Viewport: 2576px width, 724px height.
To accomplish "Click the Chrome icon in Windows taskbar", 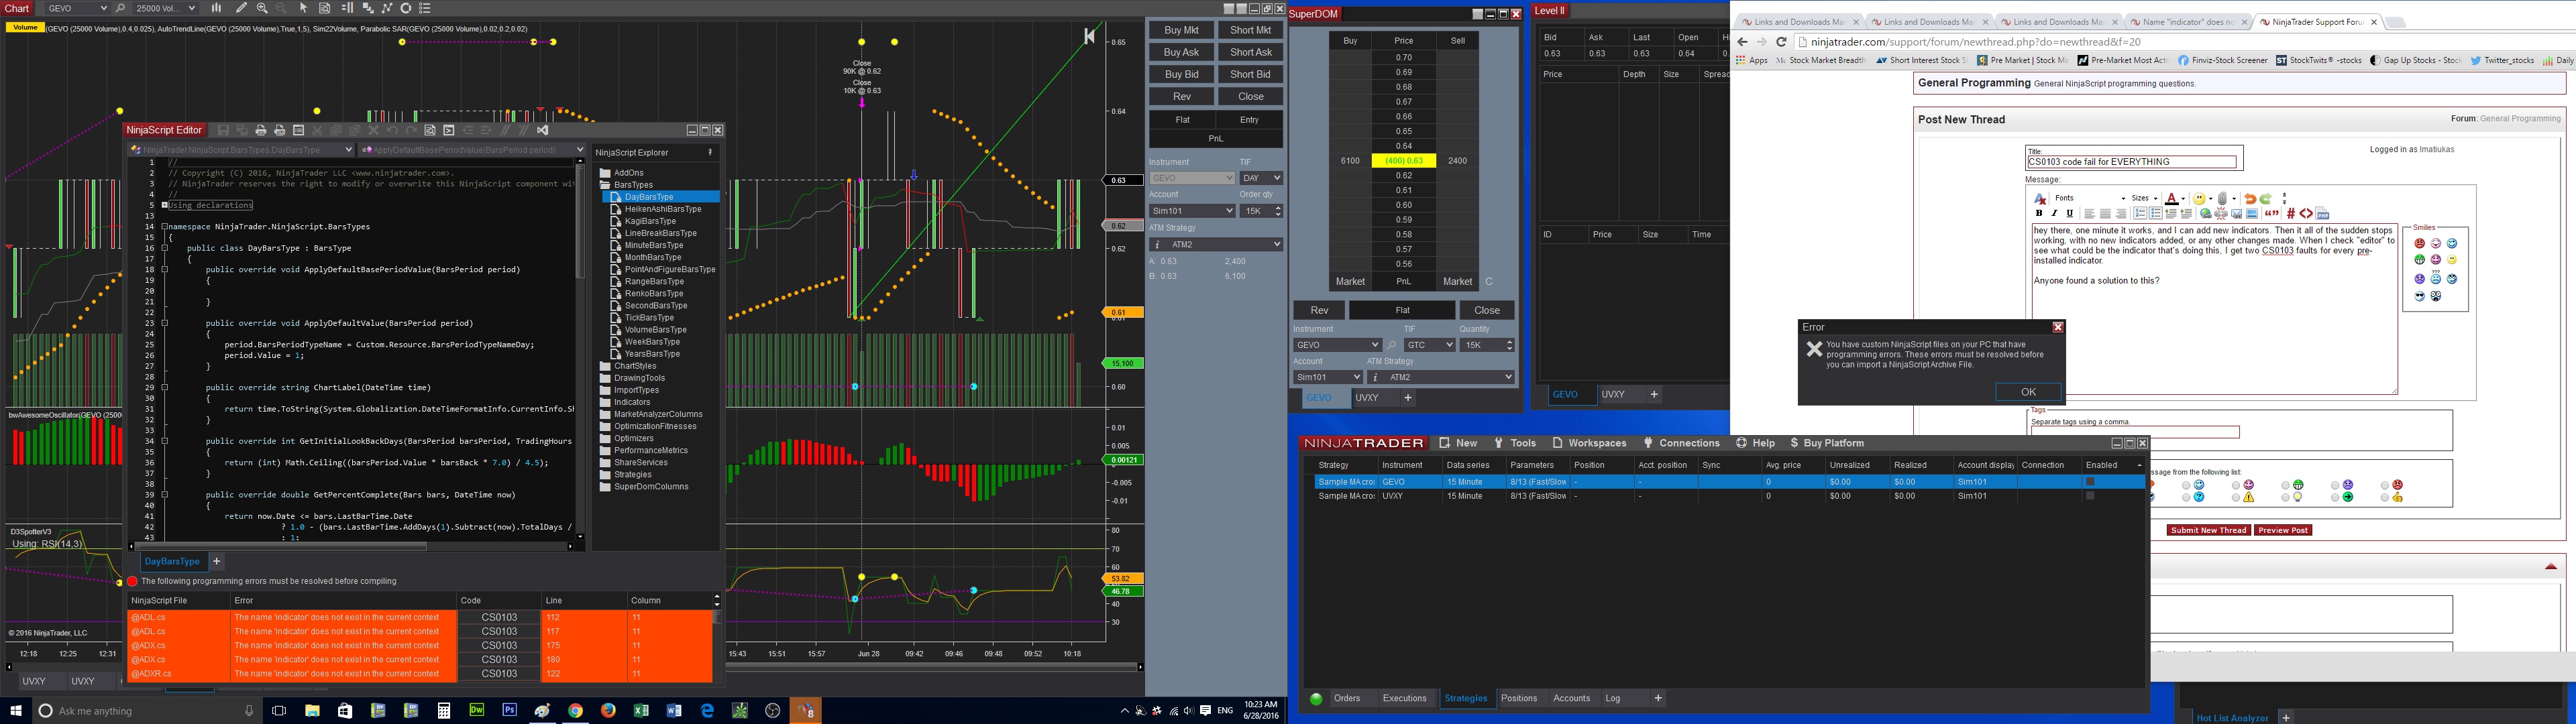I will [x=575, y=711].
